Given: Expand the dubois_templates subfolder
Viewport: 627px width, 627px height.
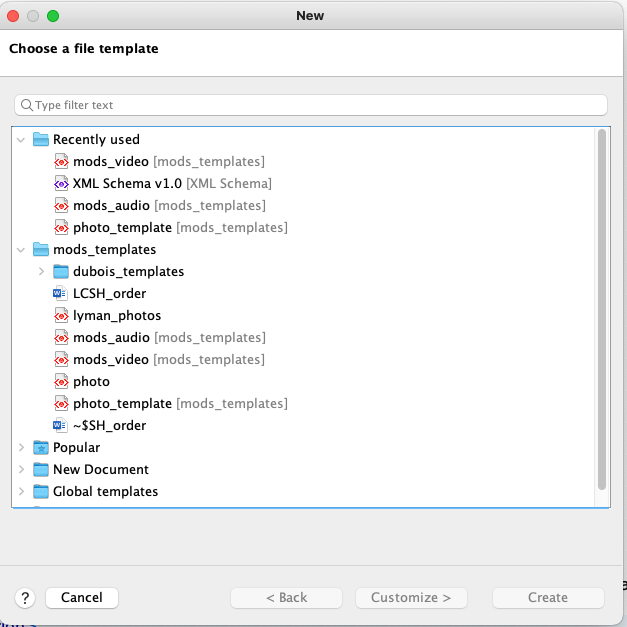Looking at the screenshot, I should 41,272.
